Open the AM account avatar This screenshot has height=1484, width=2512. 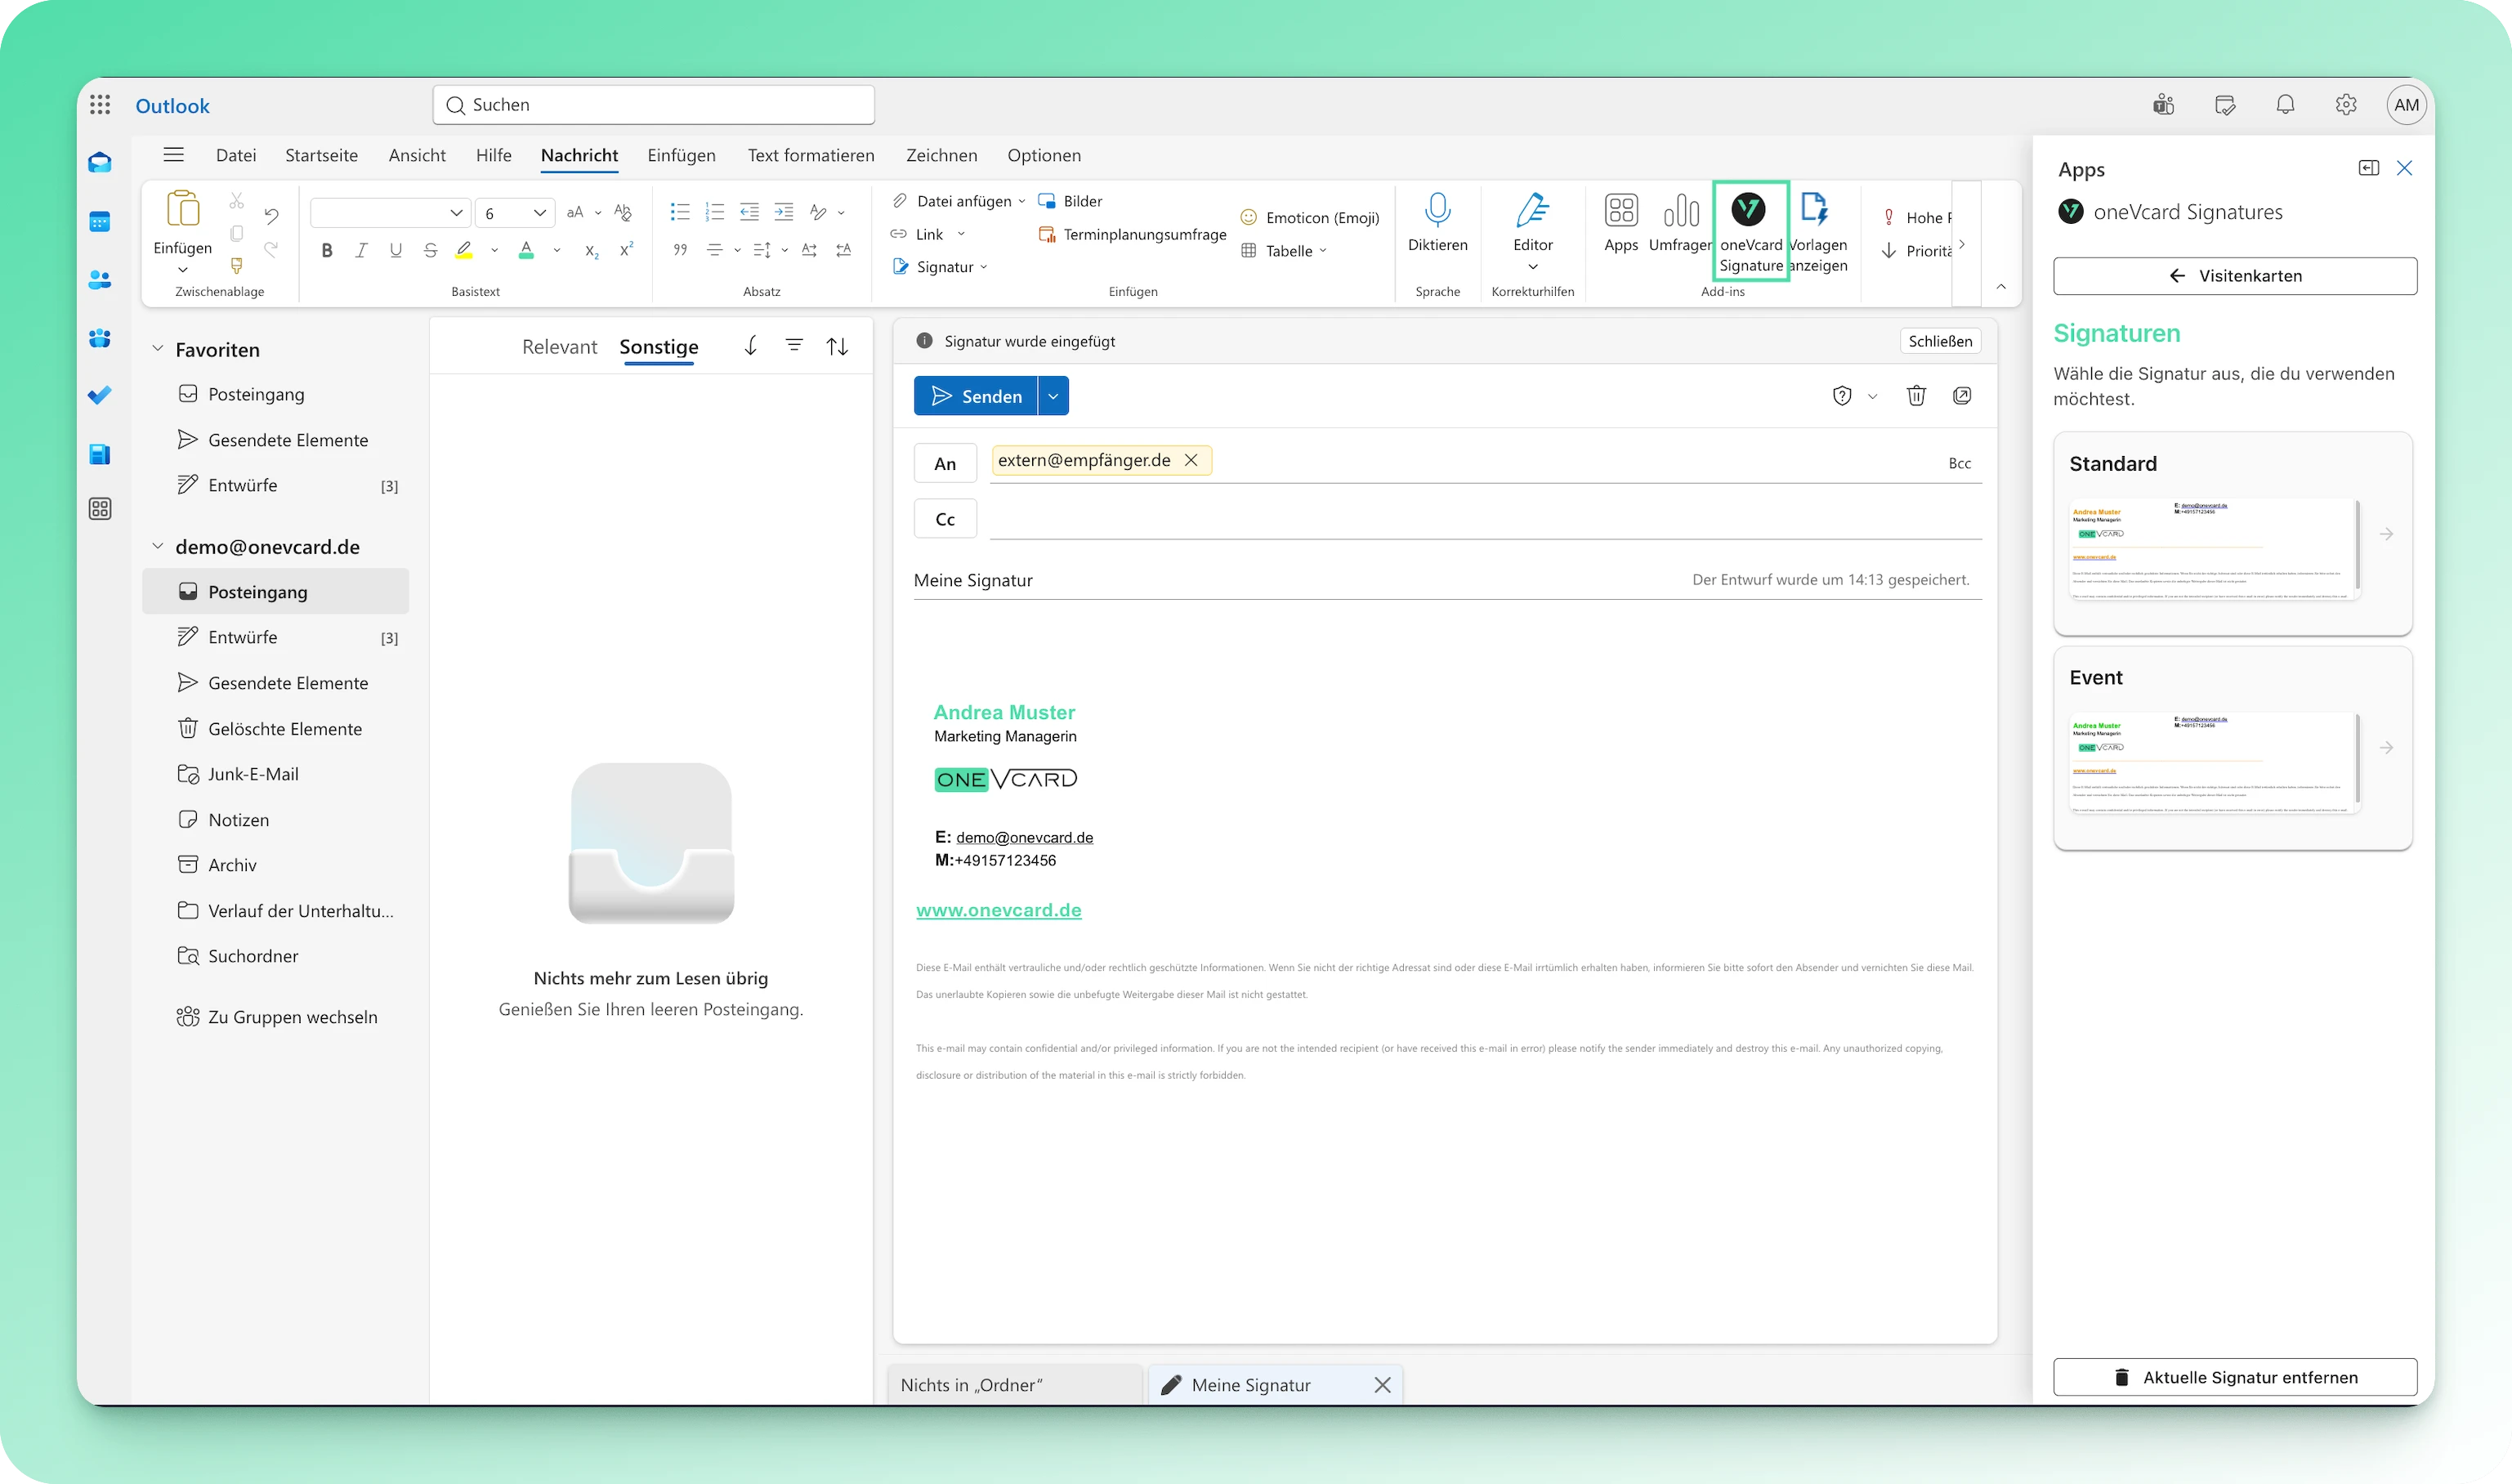click(2406, 105)
